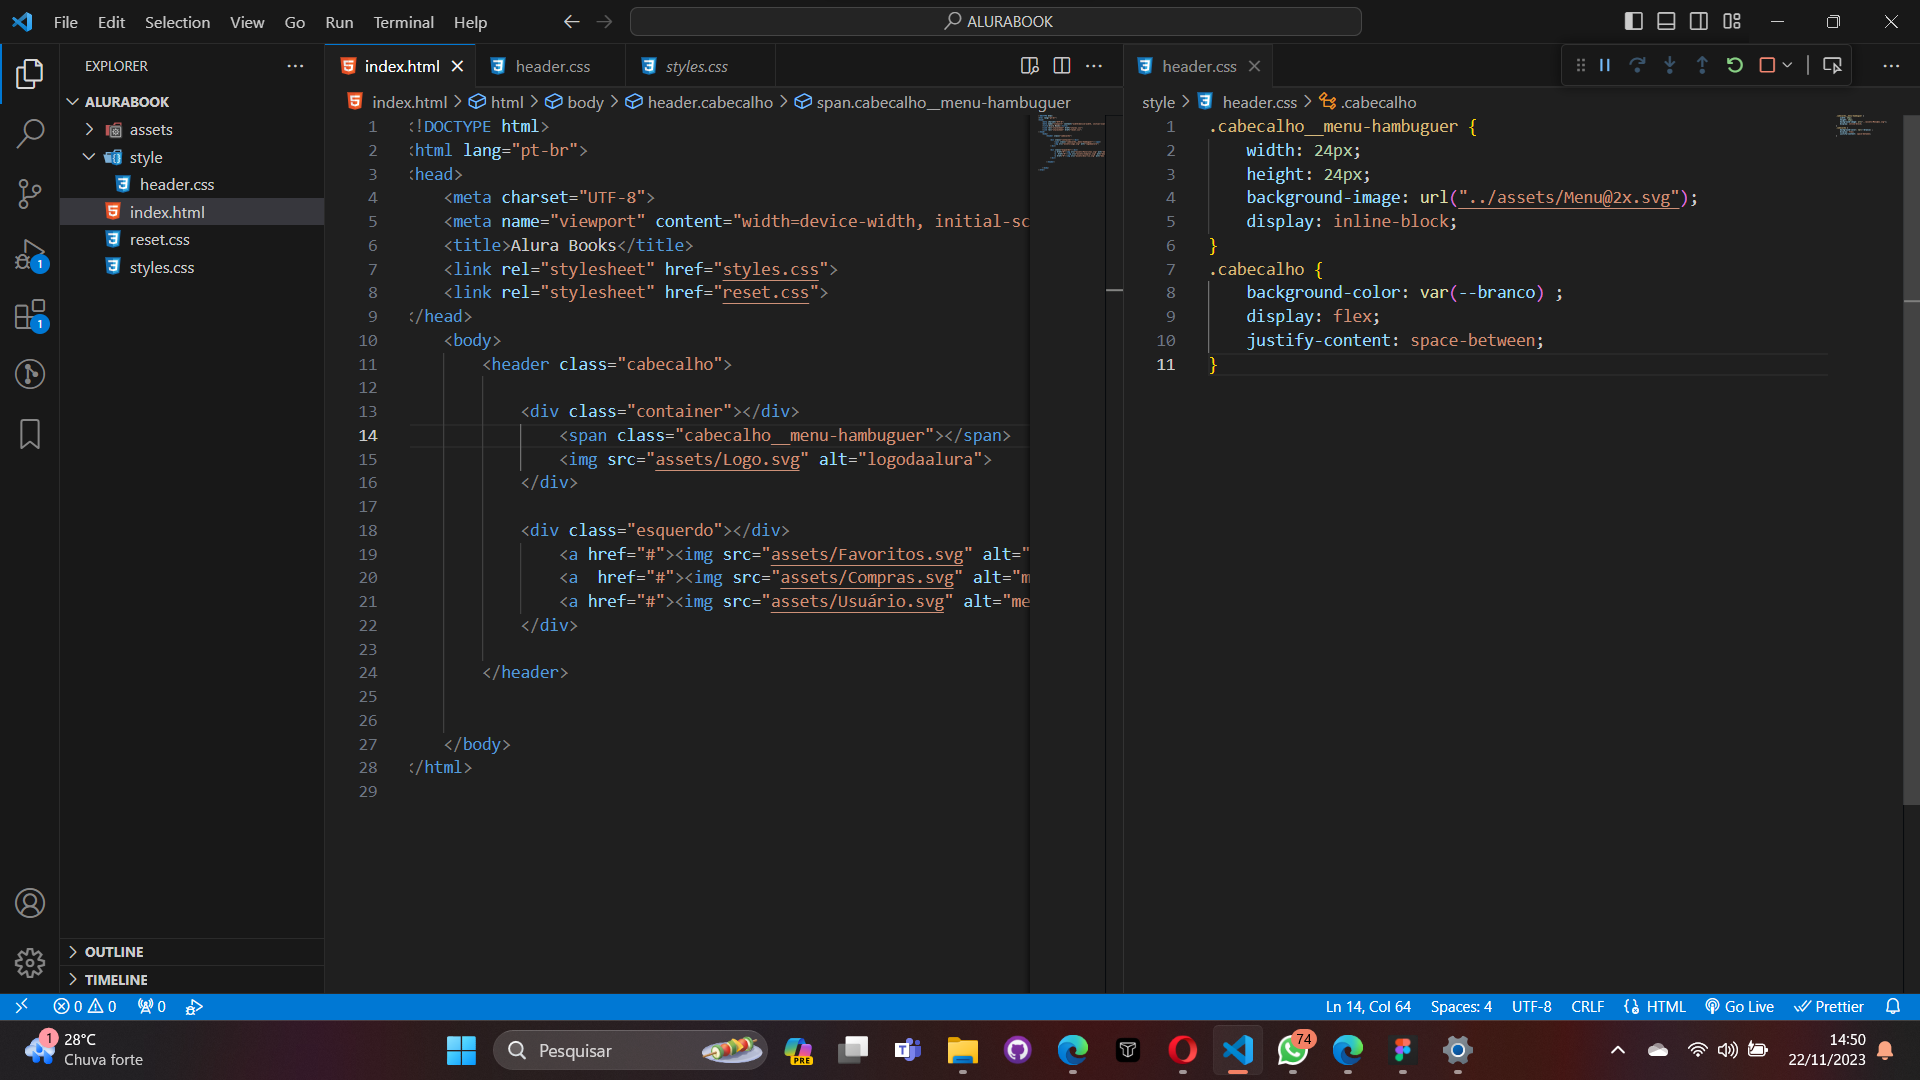1920x1080 pixels.
Task: Click the right editor vertical scrollbar
Action: pyautogui.click(x=1911, y=460)
